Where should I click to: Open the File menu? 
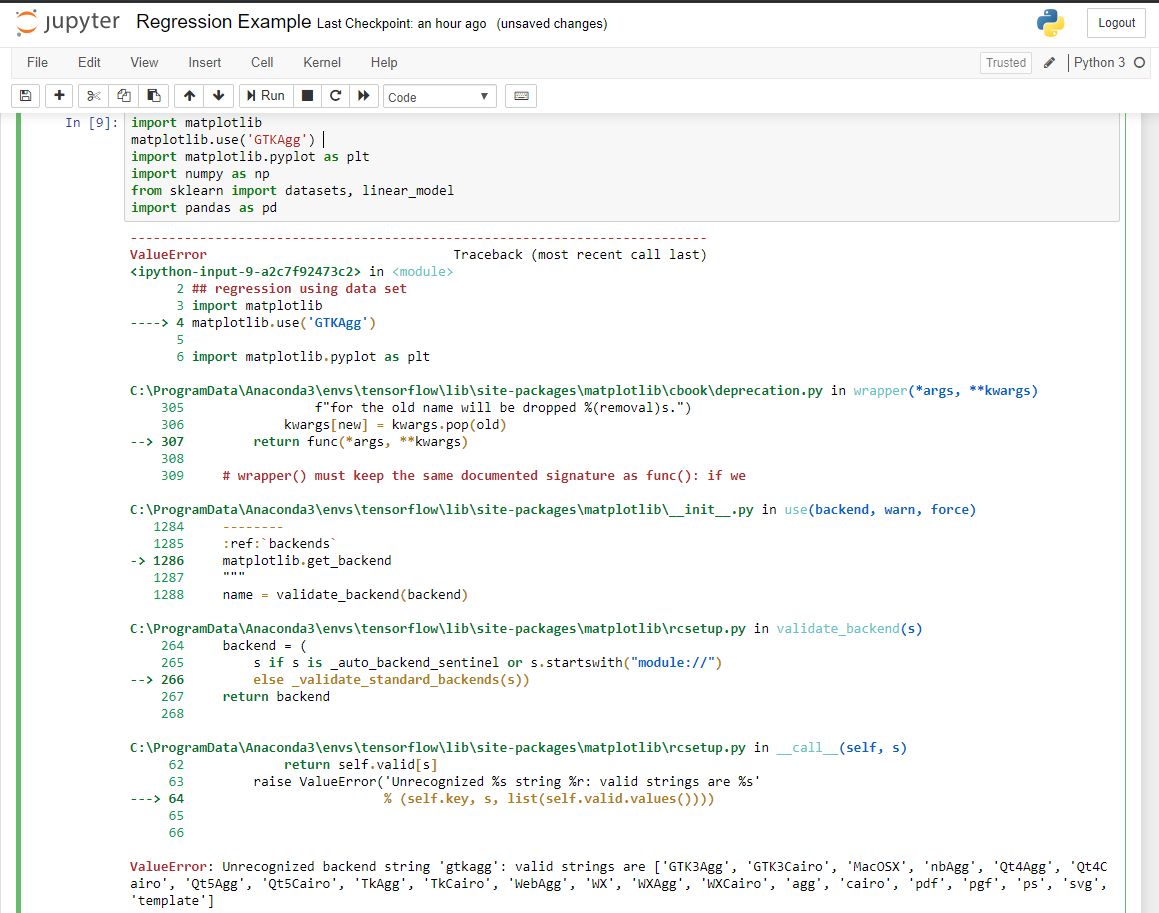pos(37,63)
